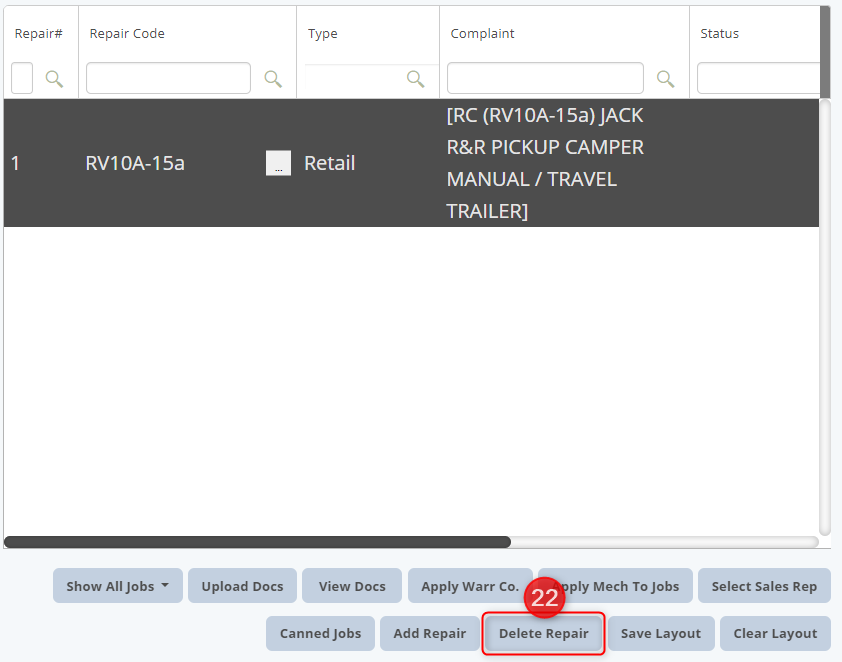
Task: Expand the Show All Jobs dropdown
Action: [x=118, y=586]
